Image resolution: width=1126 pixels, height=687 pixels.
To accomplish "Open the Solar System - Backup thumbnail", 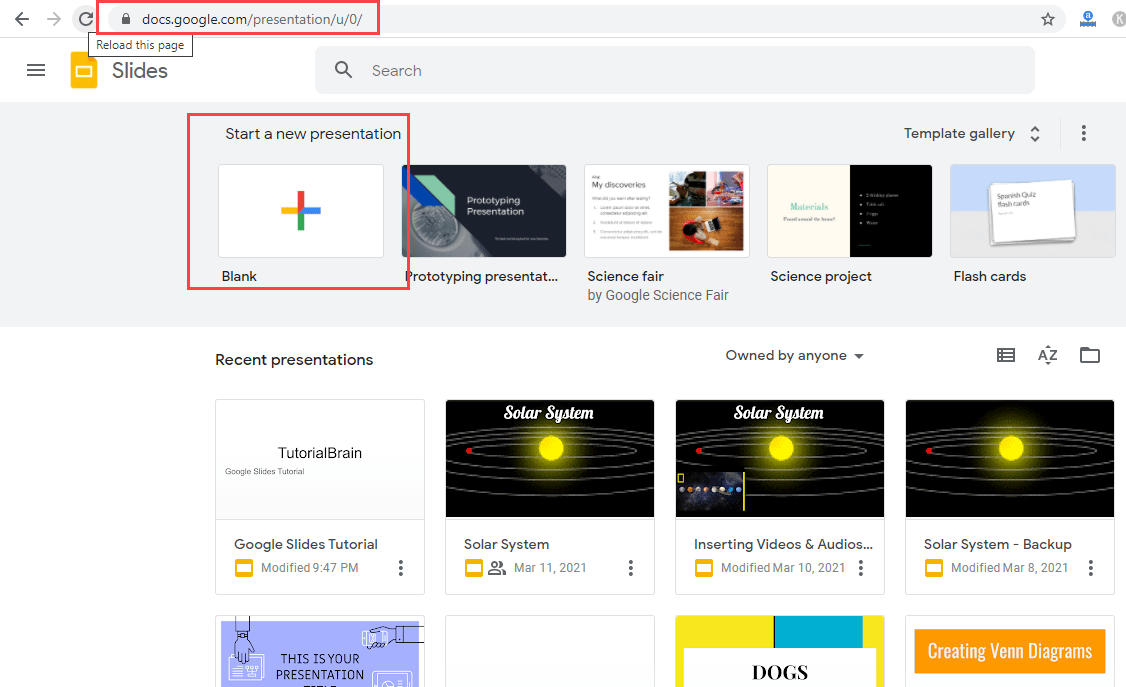I will [1010, 459].
